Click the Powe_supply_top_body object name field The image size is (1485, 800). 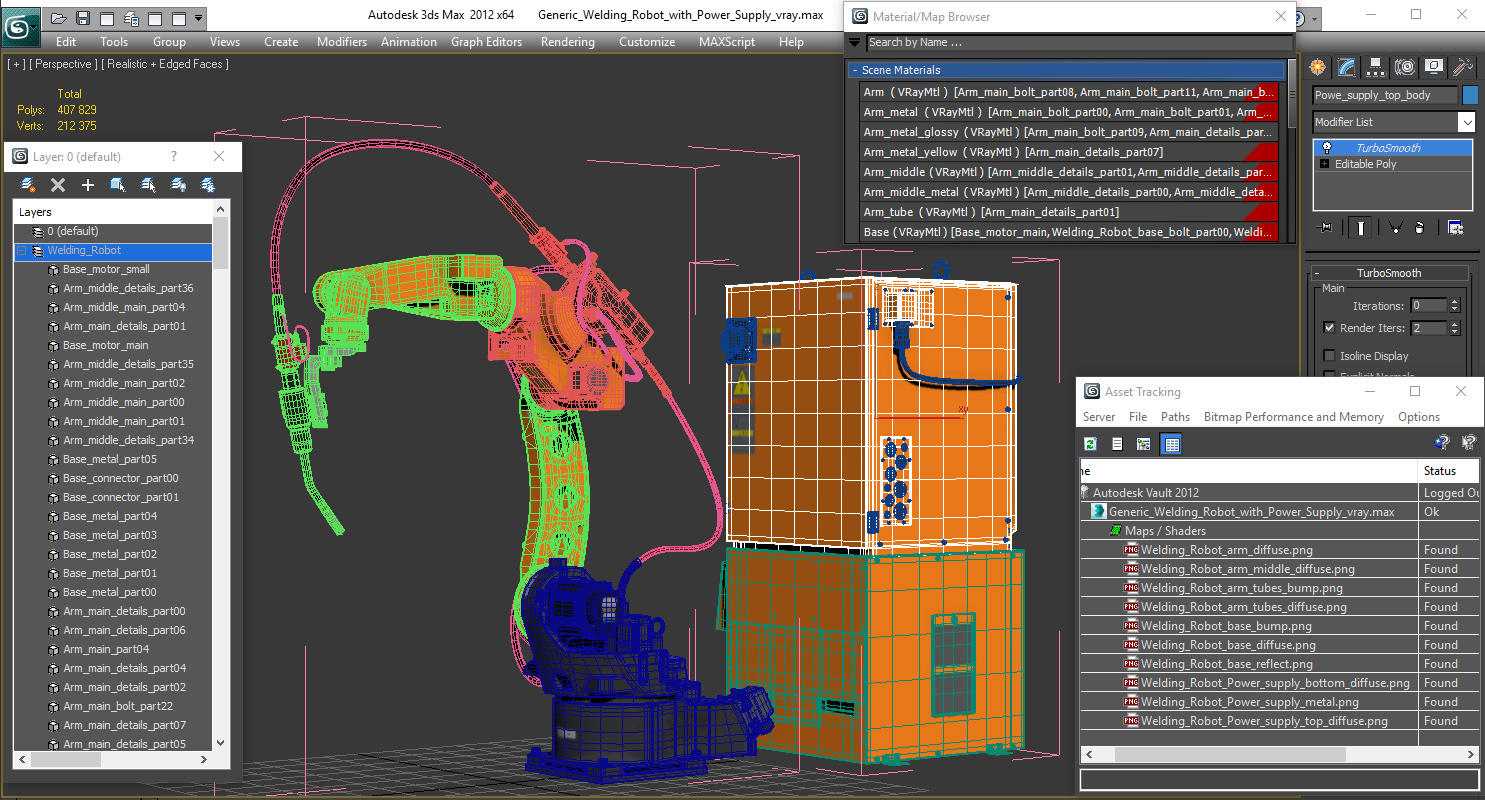click(1385, 95)
